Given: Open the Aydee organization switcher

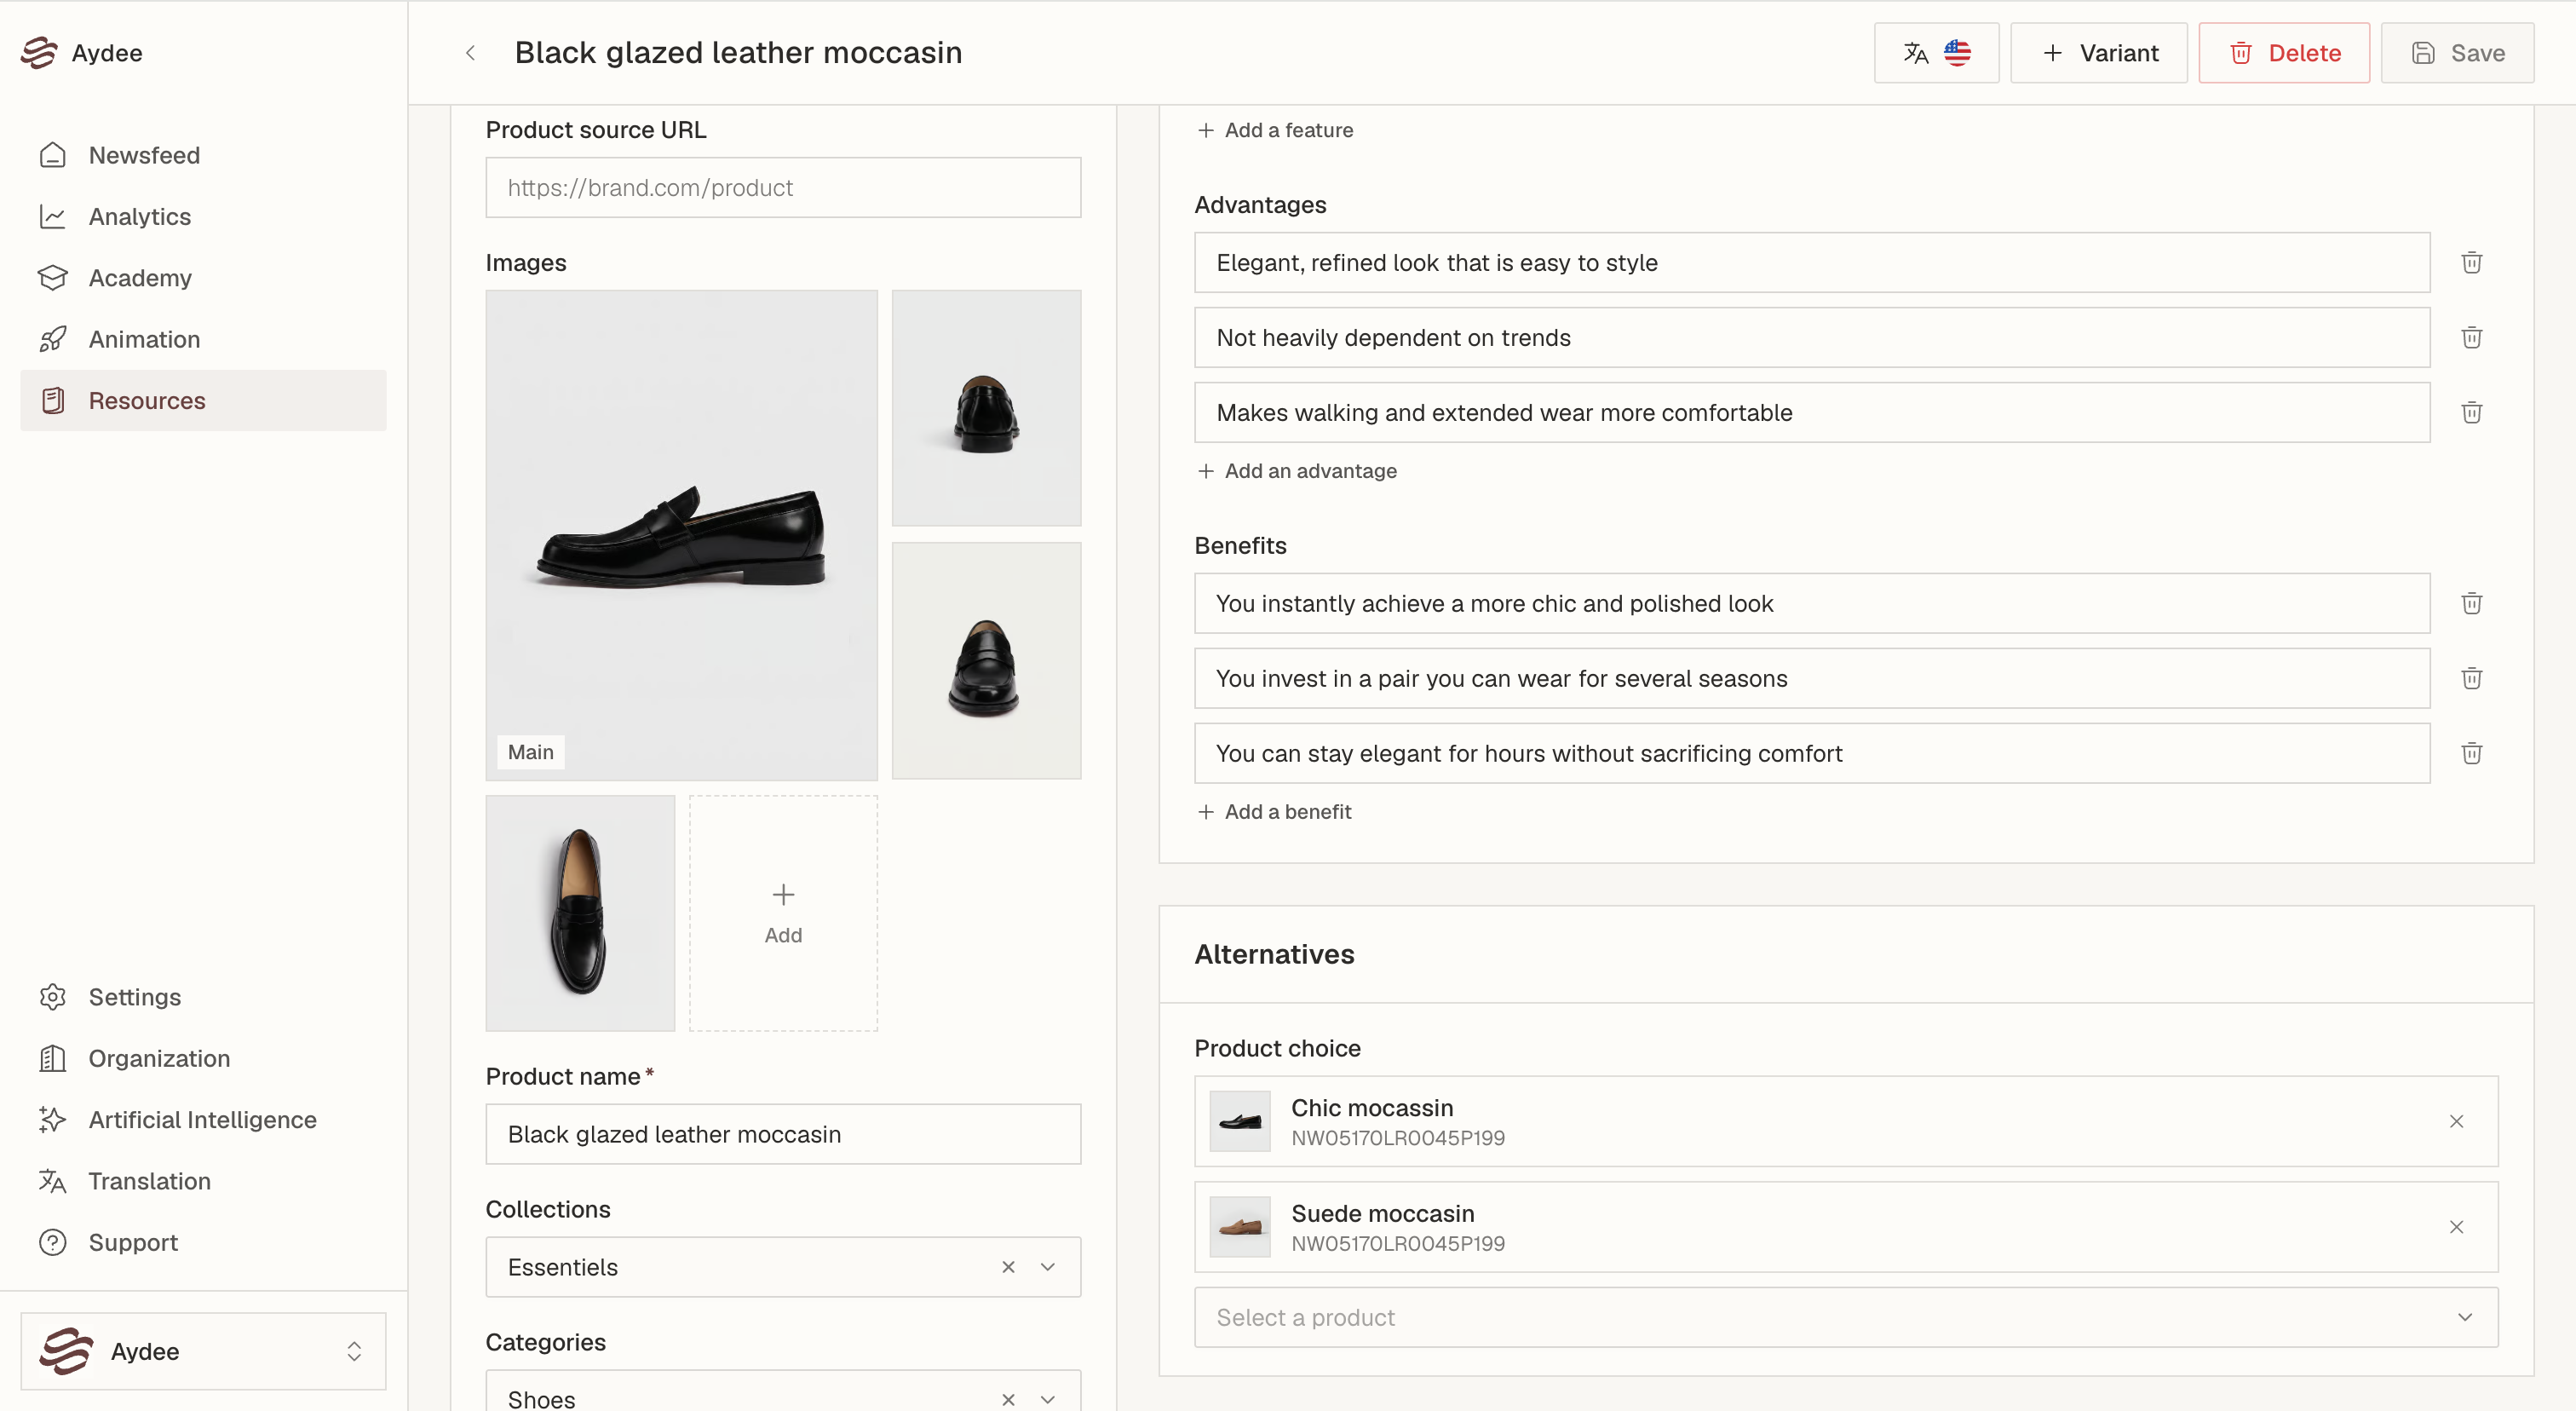Looking at the screenshot, I should click(203, 1351).
